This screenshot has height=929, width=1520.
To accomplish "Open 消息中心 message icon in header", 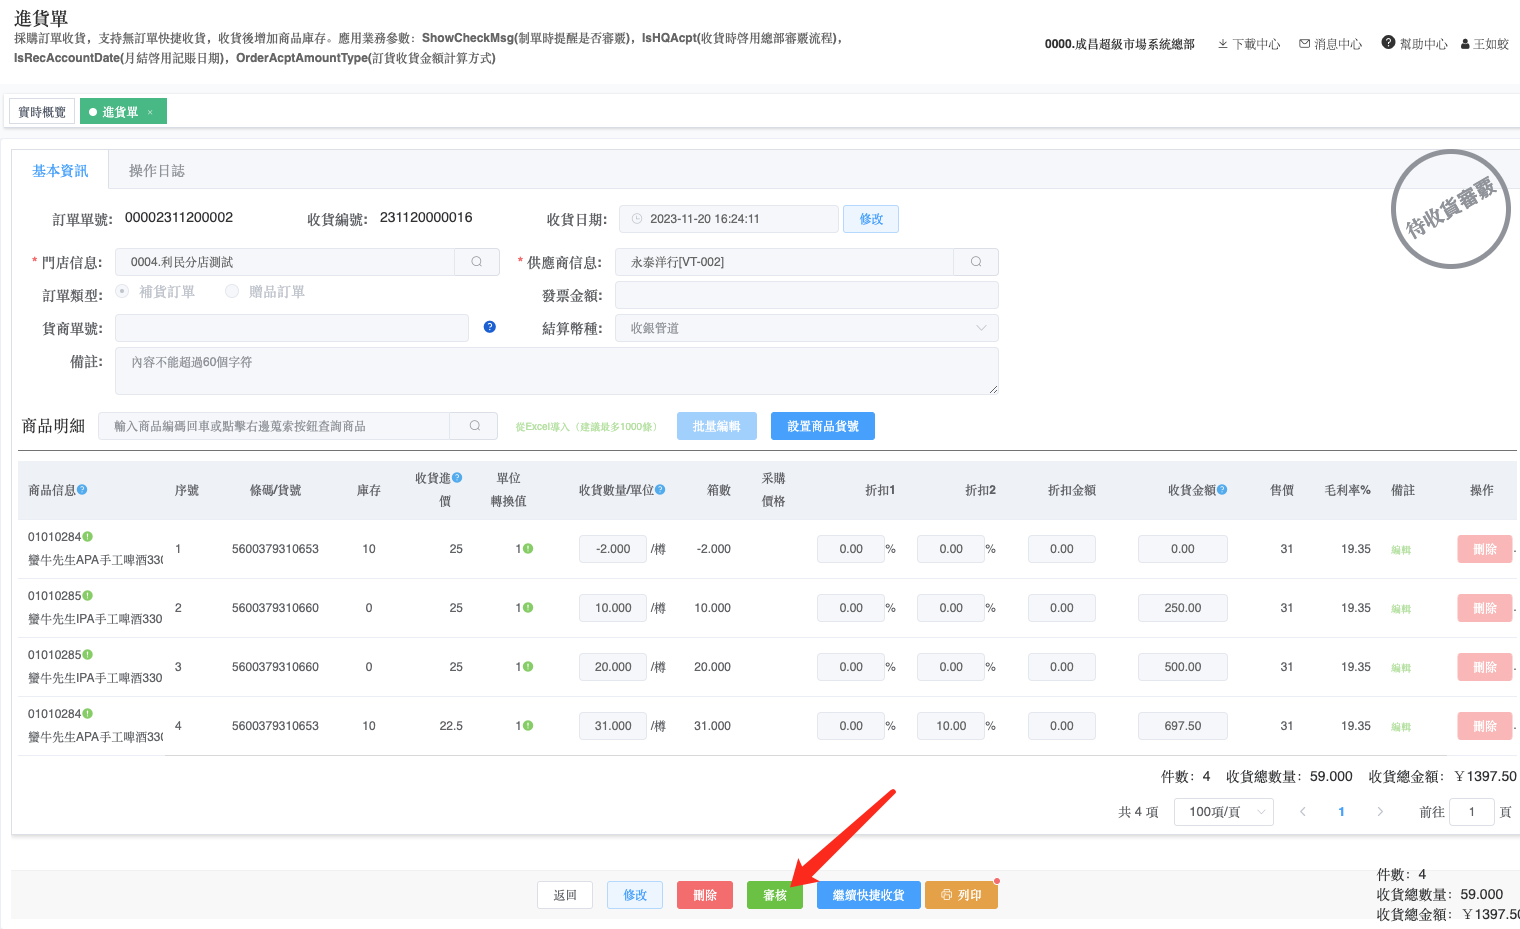I will click(x=1304, y=44).
